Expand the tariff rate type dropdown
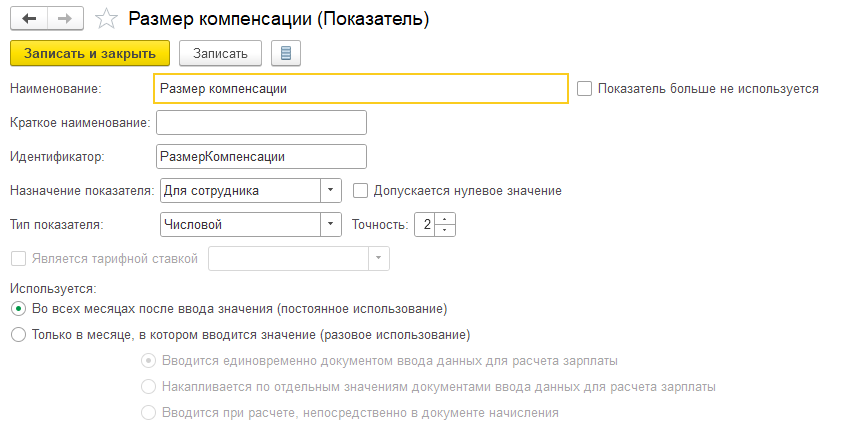855x436 pixels. pyautogui.click(x=379, y=259)
